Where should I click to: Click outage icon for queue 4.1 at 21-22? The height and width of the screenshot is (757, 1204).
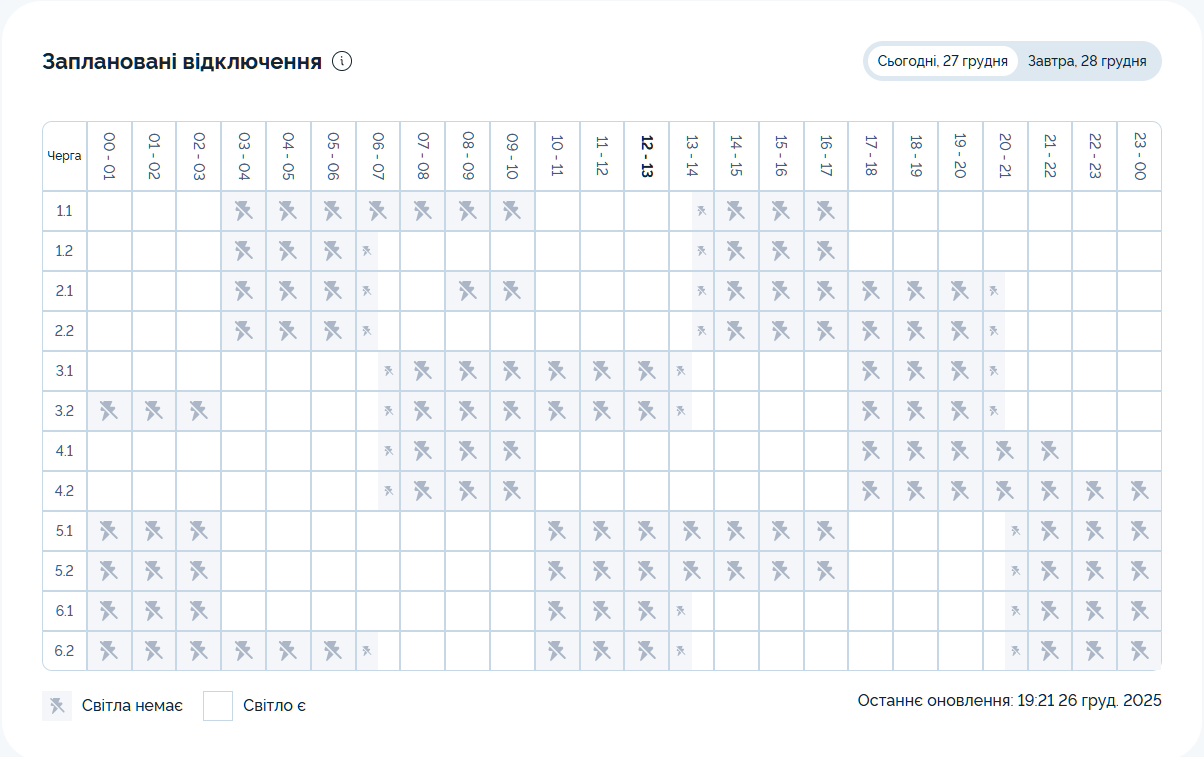click(x=1049, y=451)
